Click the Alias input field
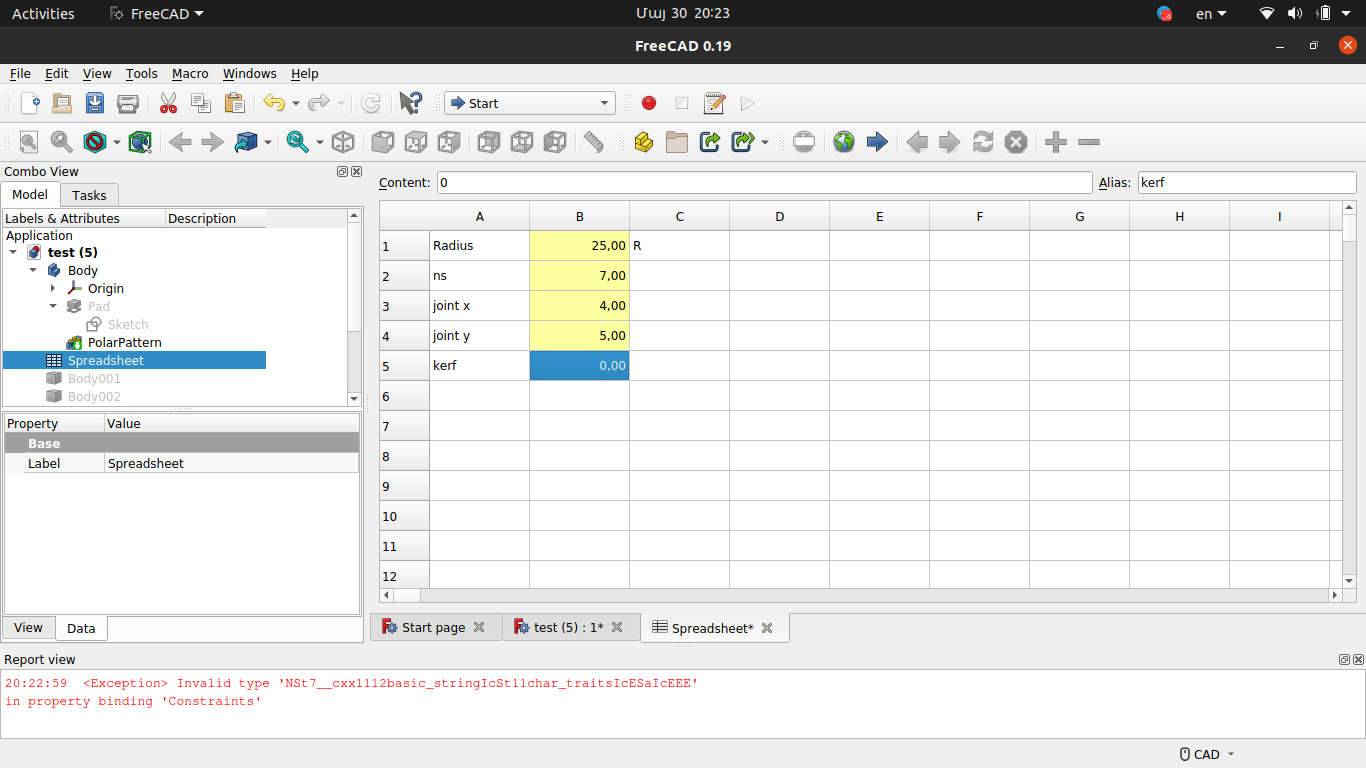The image size is (1366, 768). (1247, 183)
